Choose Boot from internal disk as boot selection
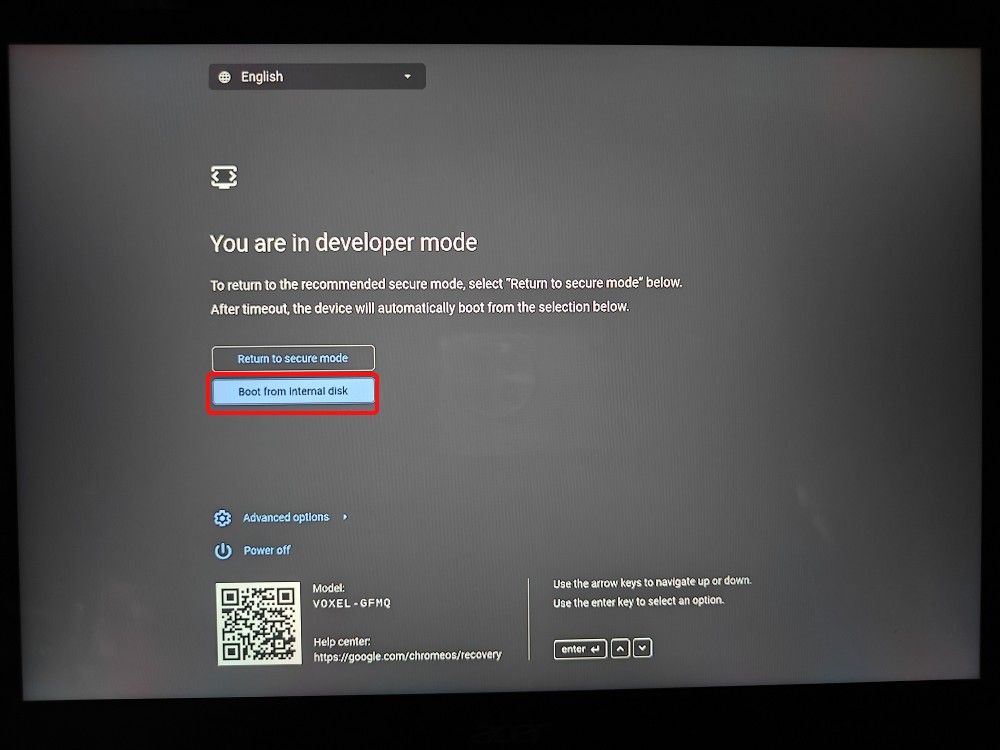The height and width of the screenshot is (750, 1000). [x=292, y=391]
